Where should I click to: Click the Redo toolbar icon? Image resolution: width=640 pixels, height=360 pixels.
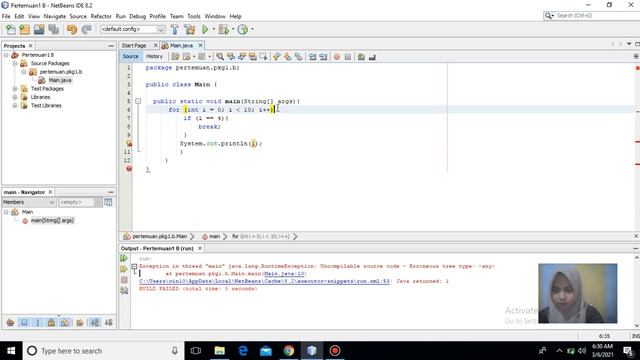(86, 29)
